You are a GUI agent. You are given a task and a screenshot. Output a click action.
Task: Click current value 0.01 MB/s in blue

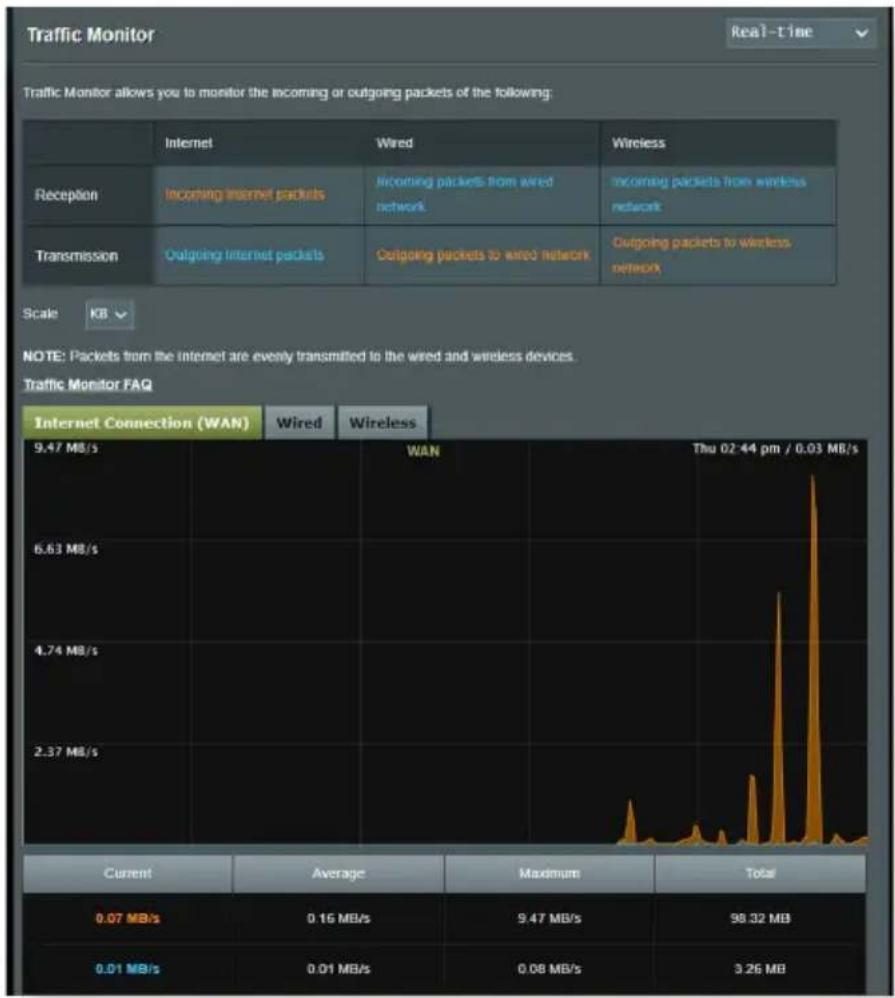tap(127, 969)
